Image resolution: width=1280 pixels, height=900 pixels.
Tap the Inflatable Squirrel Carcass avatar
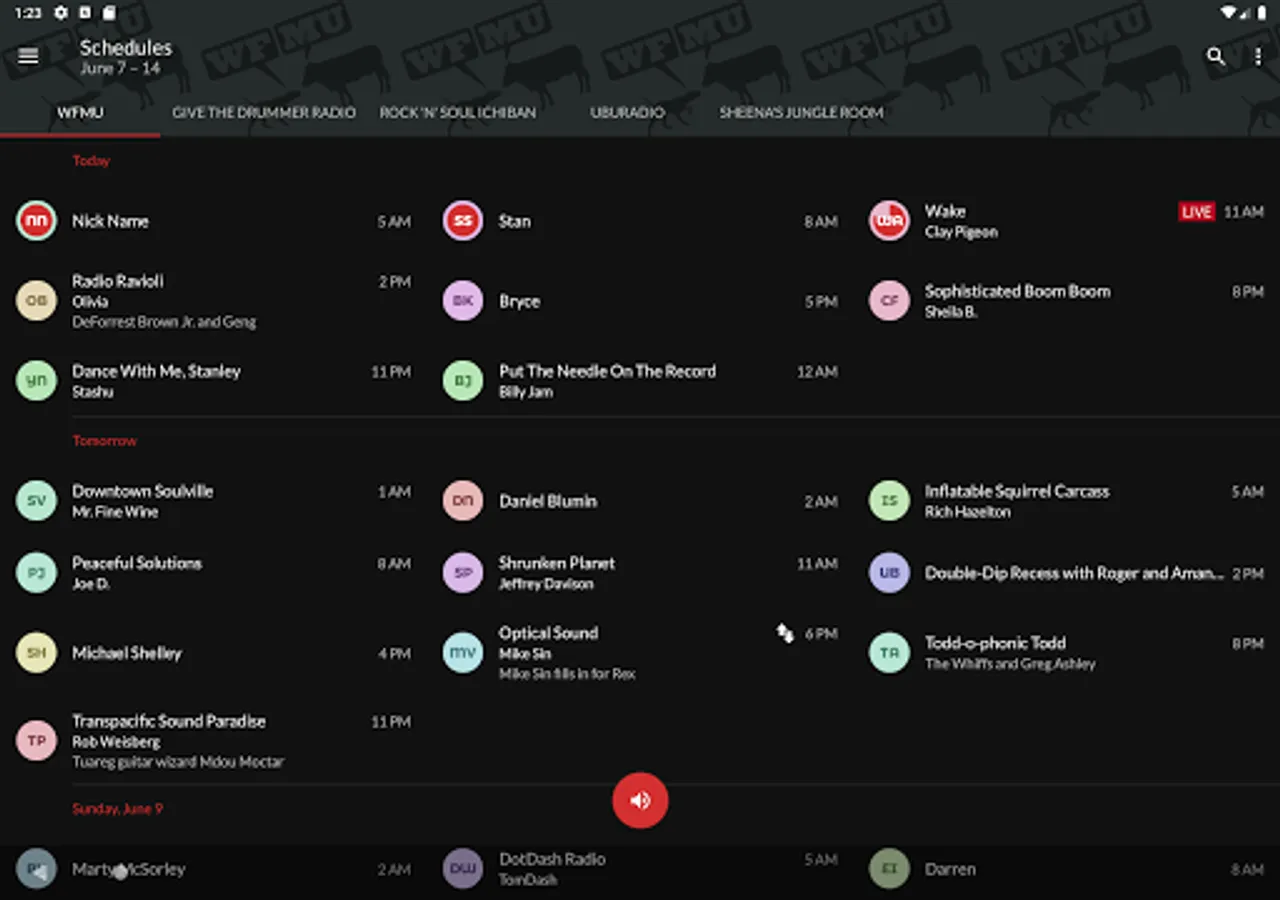(x=889, y=501)
